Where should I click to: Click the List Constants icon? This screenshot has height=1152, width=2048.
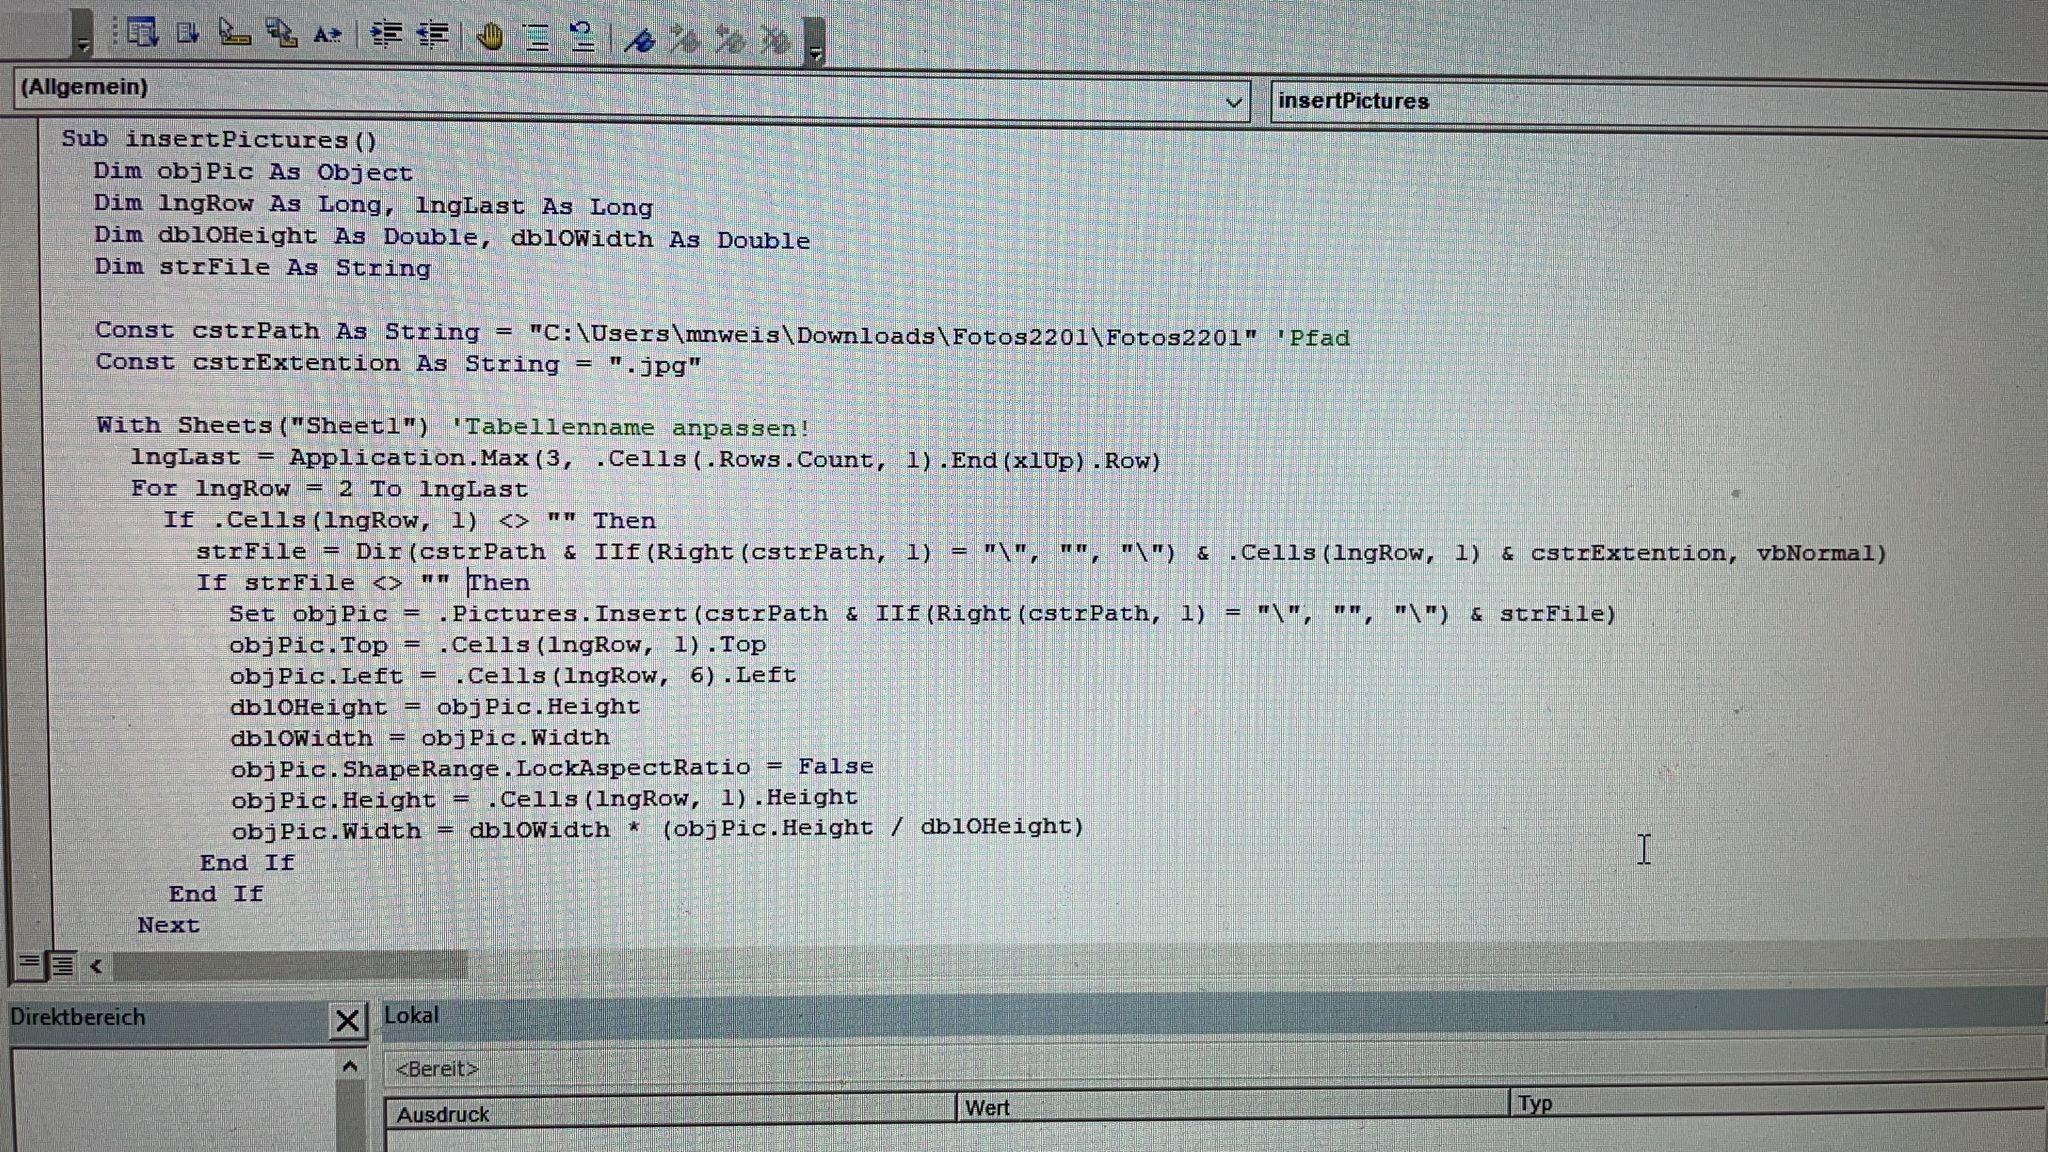point(187,34)
